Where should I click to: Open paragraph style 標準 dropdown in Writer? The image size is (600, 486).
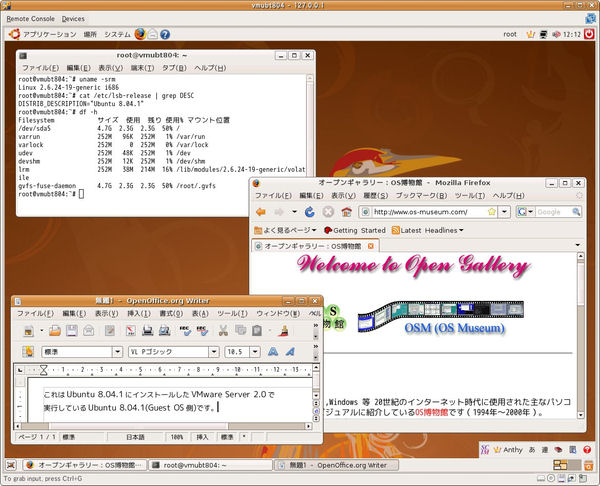pyautogui.click(x=117, y=352)
